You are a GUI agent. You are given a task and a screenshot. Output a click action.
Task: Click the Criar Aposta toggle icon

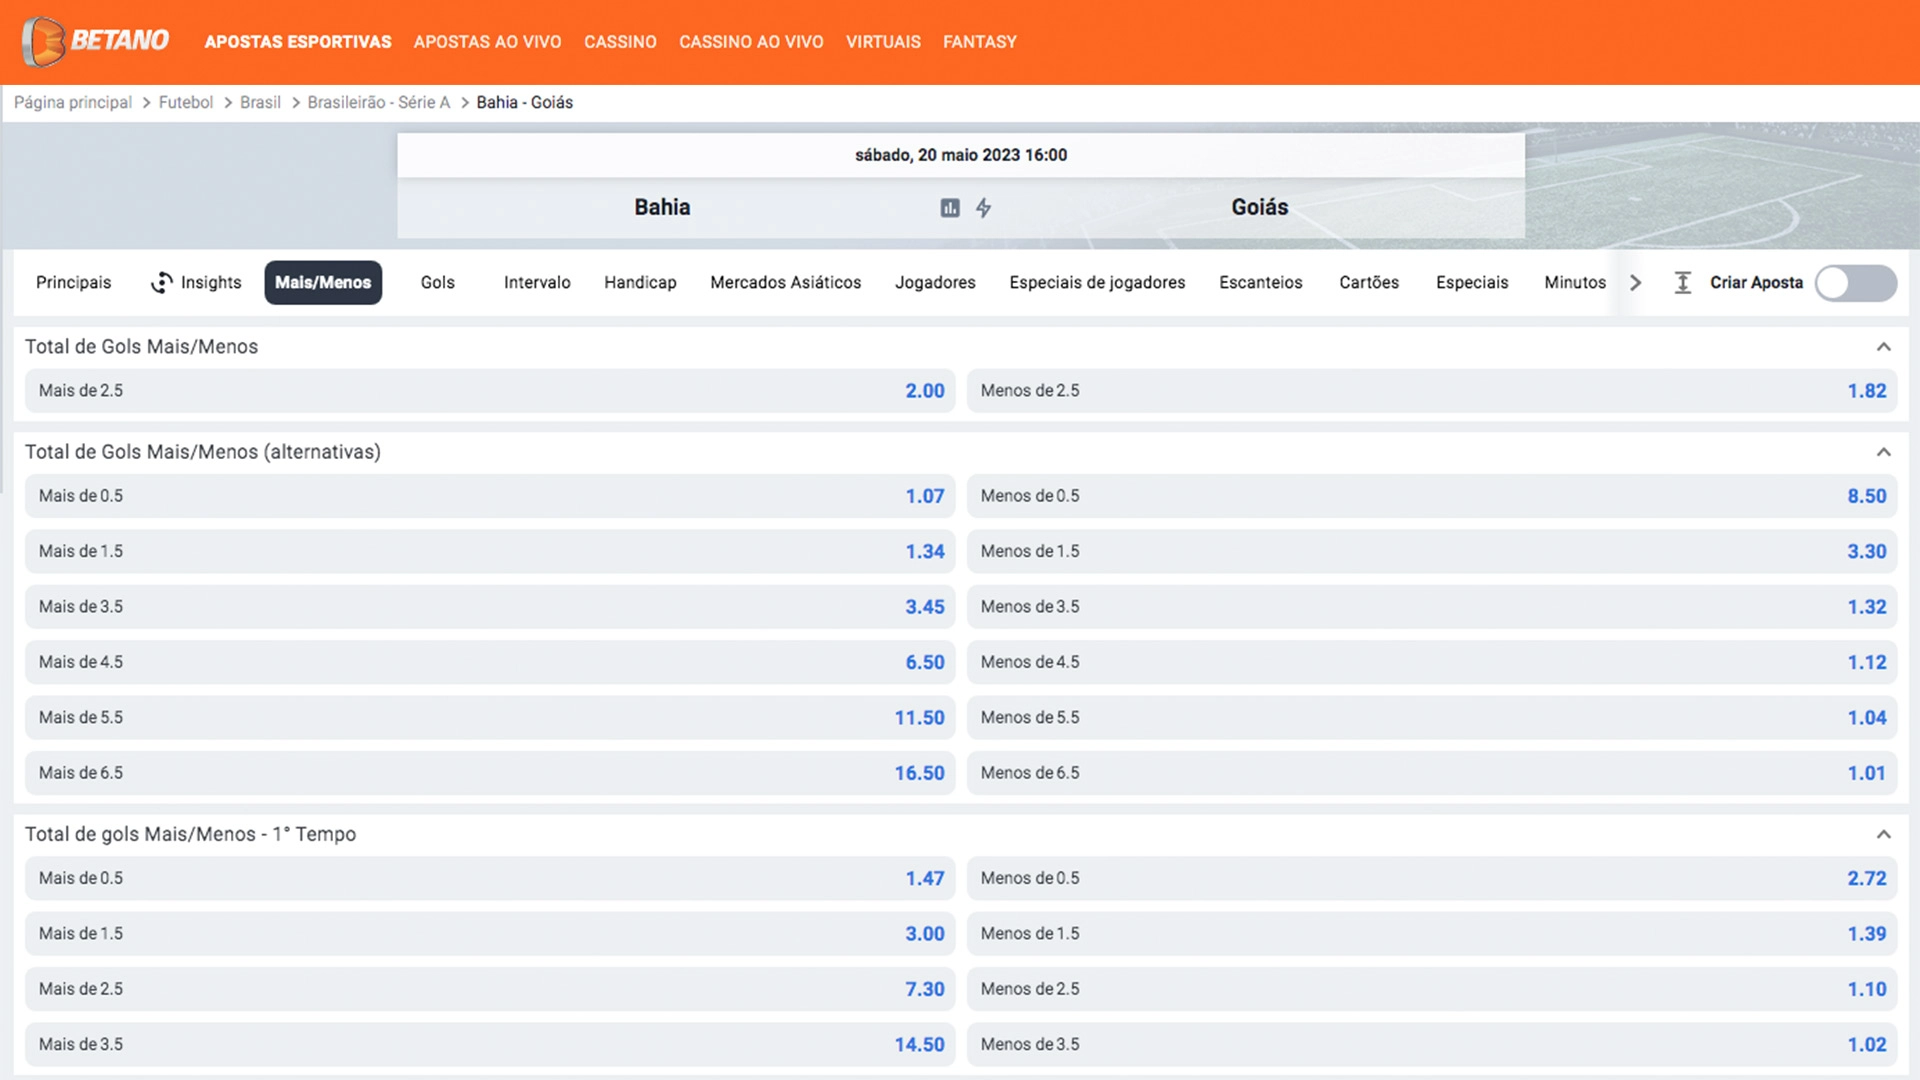coord(1855,282)
